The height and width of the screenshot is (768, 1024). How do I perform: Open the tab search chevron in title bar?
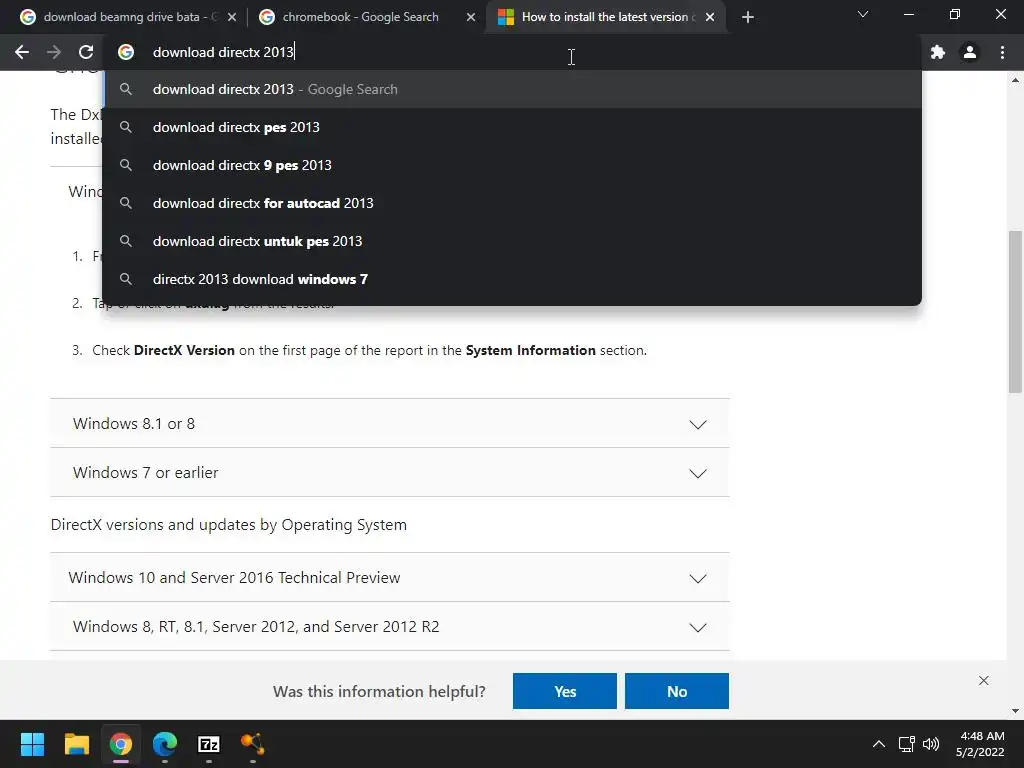click(863, 14)
